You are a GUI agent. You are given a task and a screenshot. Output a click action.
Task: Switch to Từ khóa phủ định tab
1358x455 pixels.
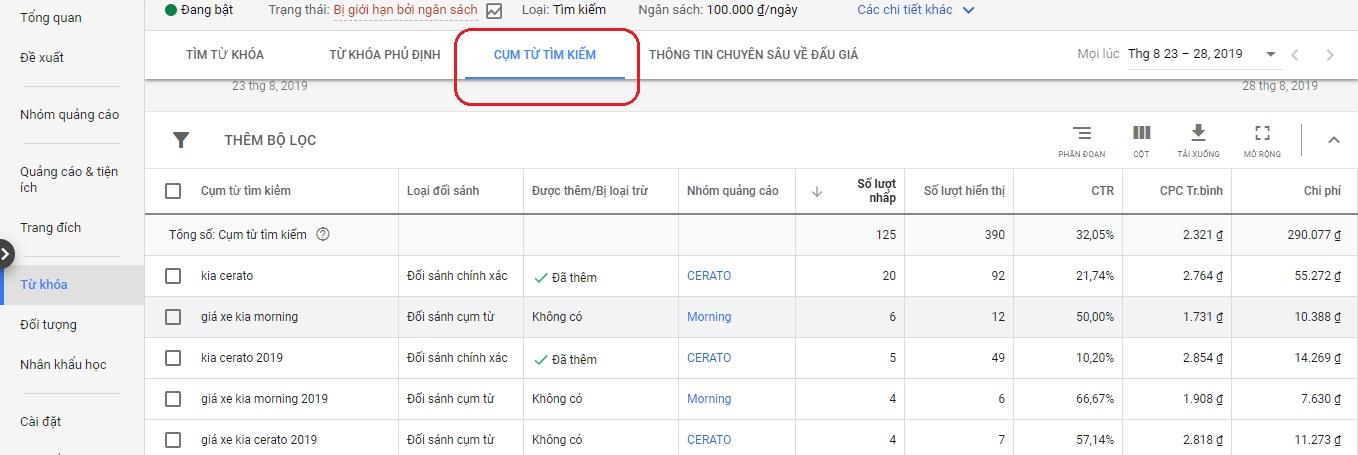click(x=384, y=54)
